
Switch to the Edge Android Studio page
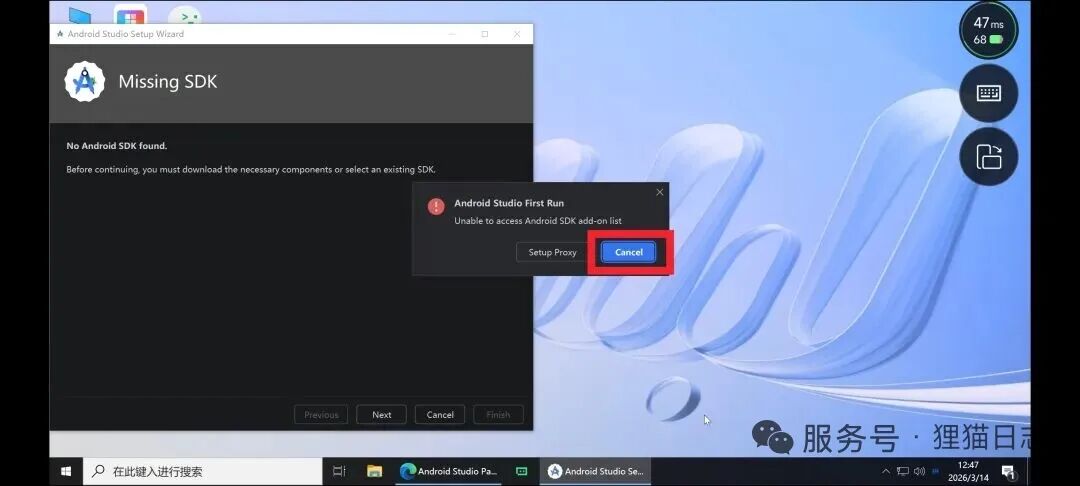pos(449,472)
